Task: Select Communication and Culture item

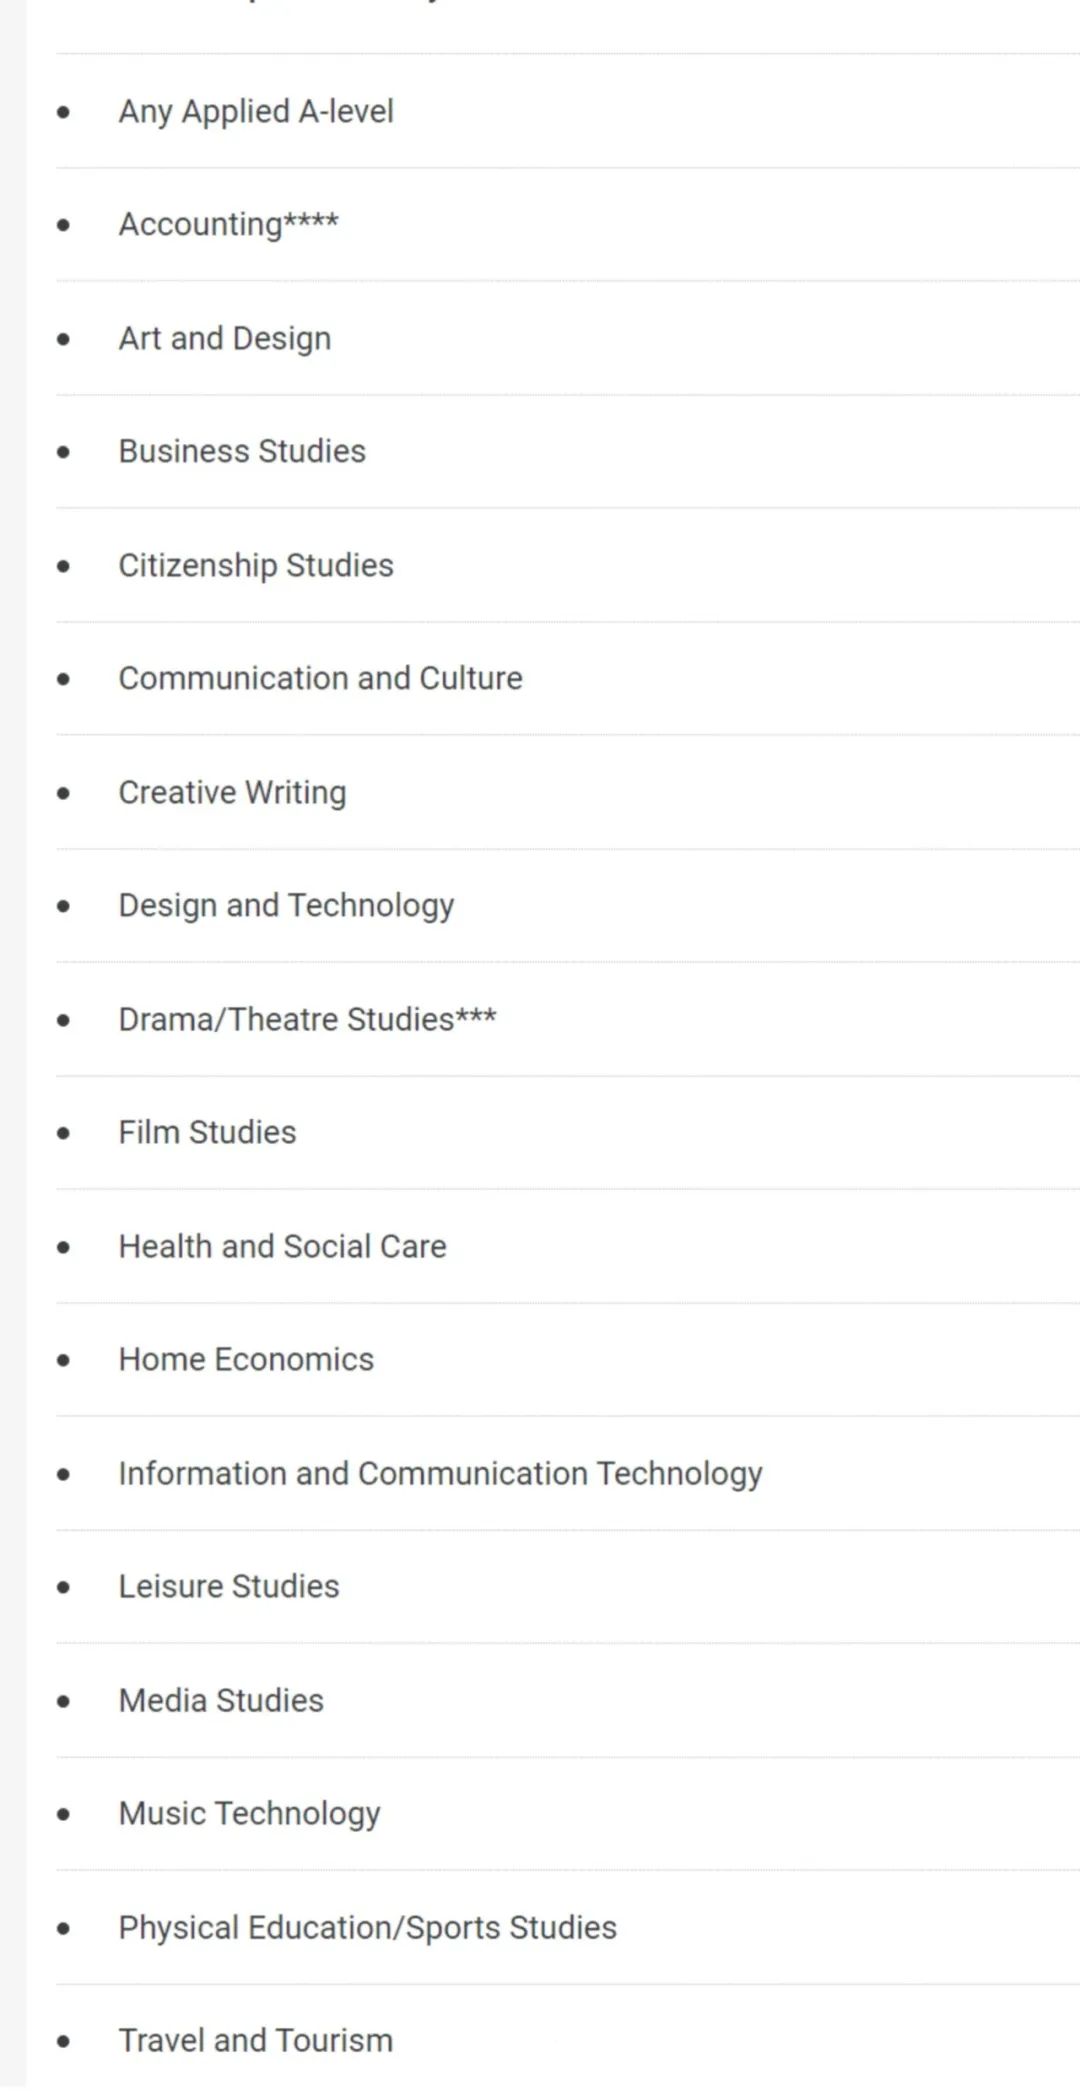Action: (x=321, y=678)
